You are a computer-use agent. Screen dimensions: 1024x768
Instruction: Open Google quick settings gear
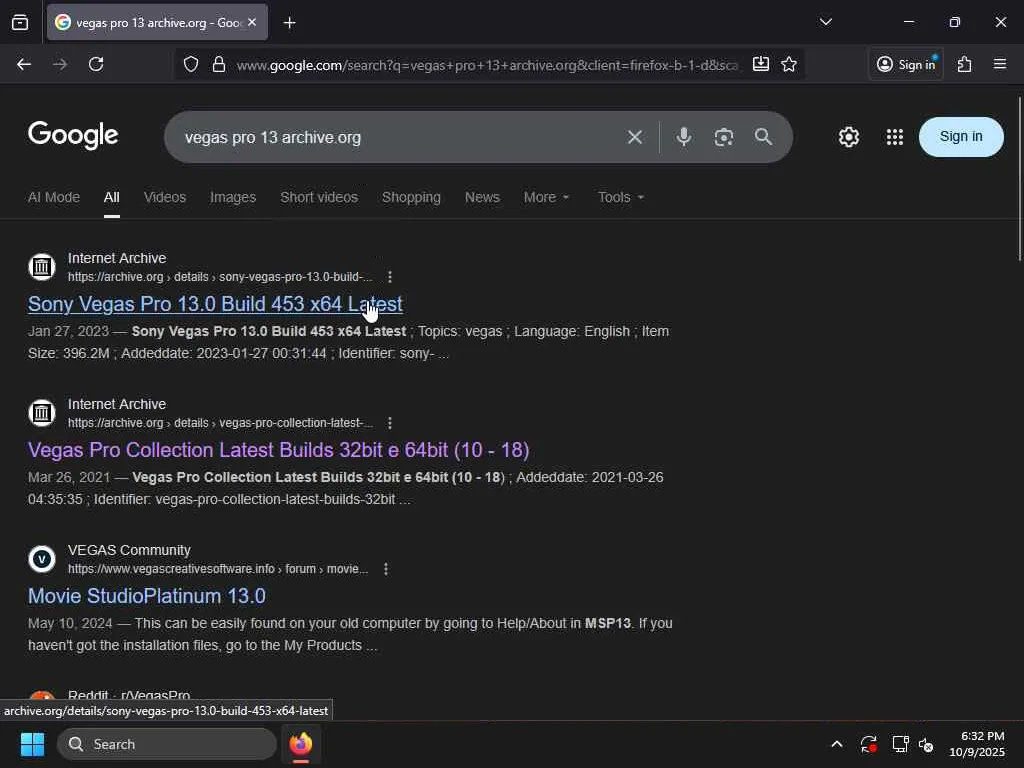[x=849, y=137]
